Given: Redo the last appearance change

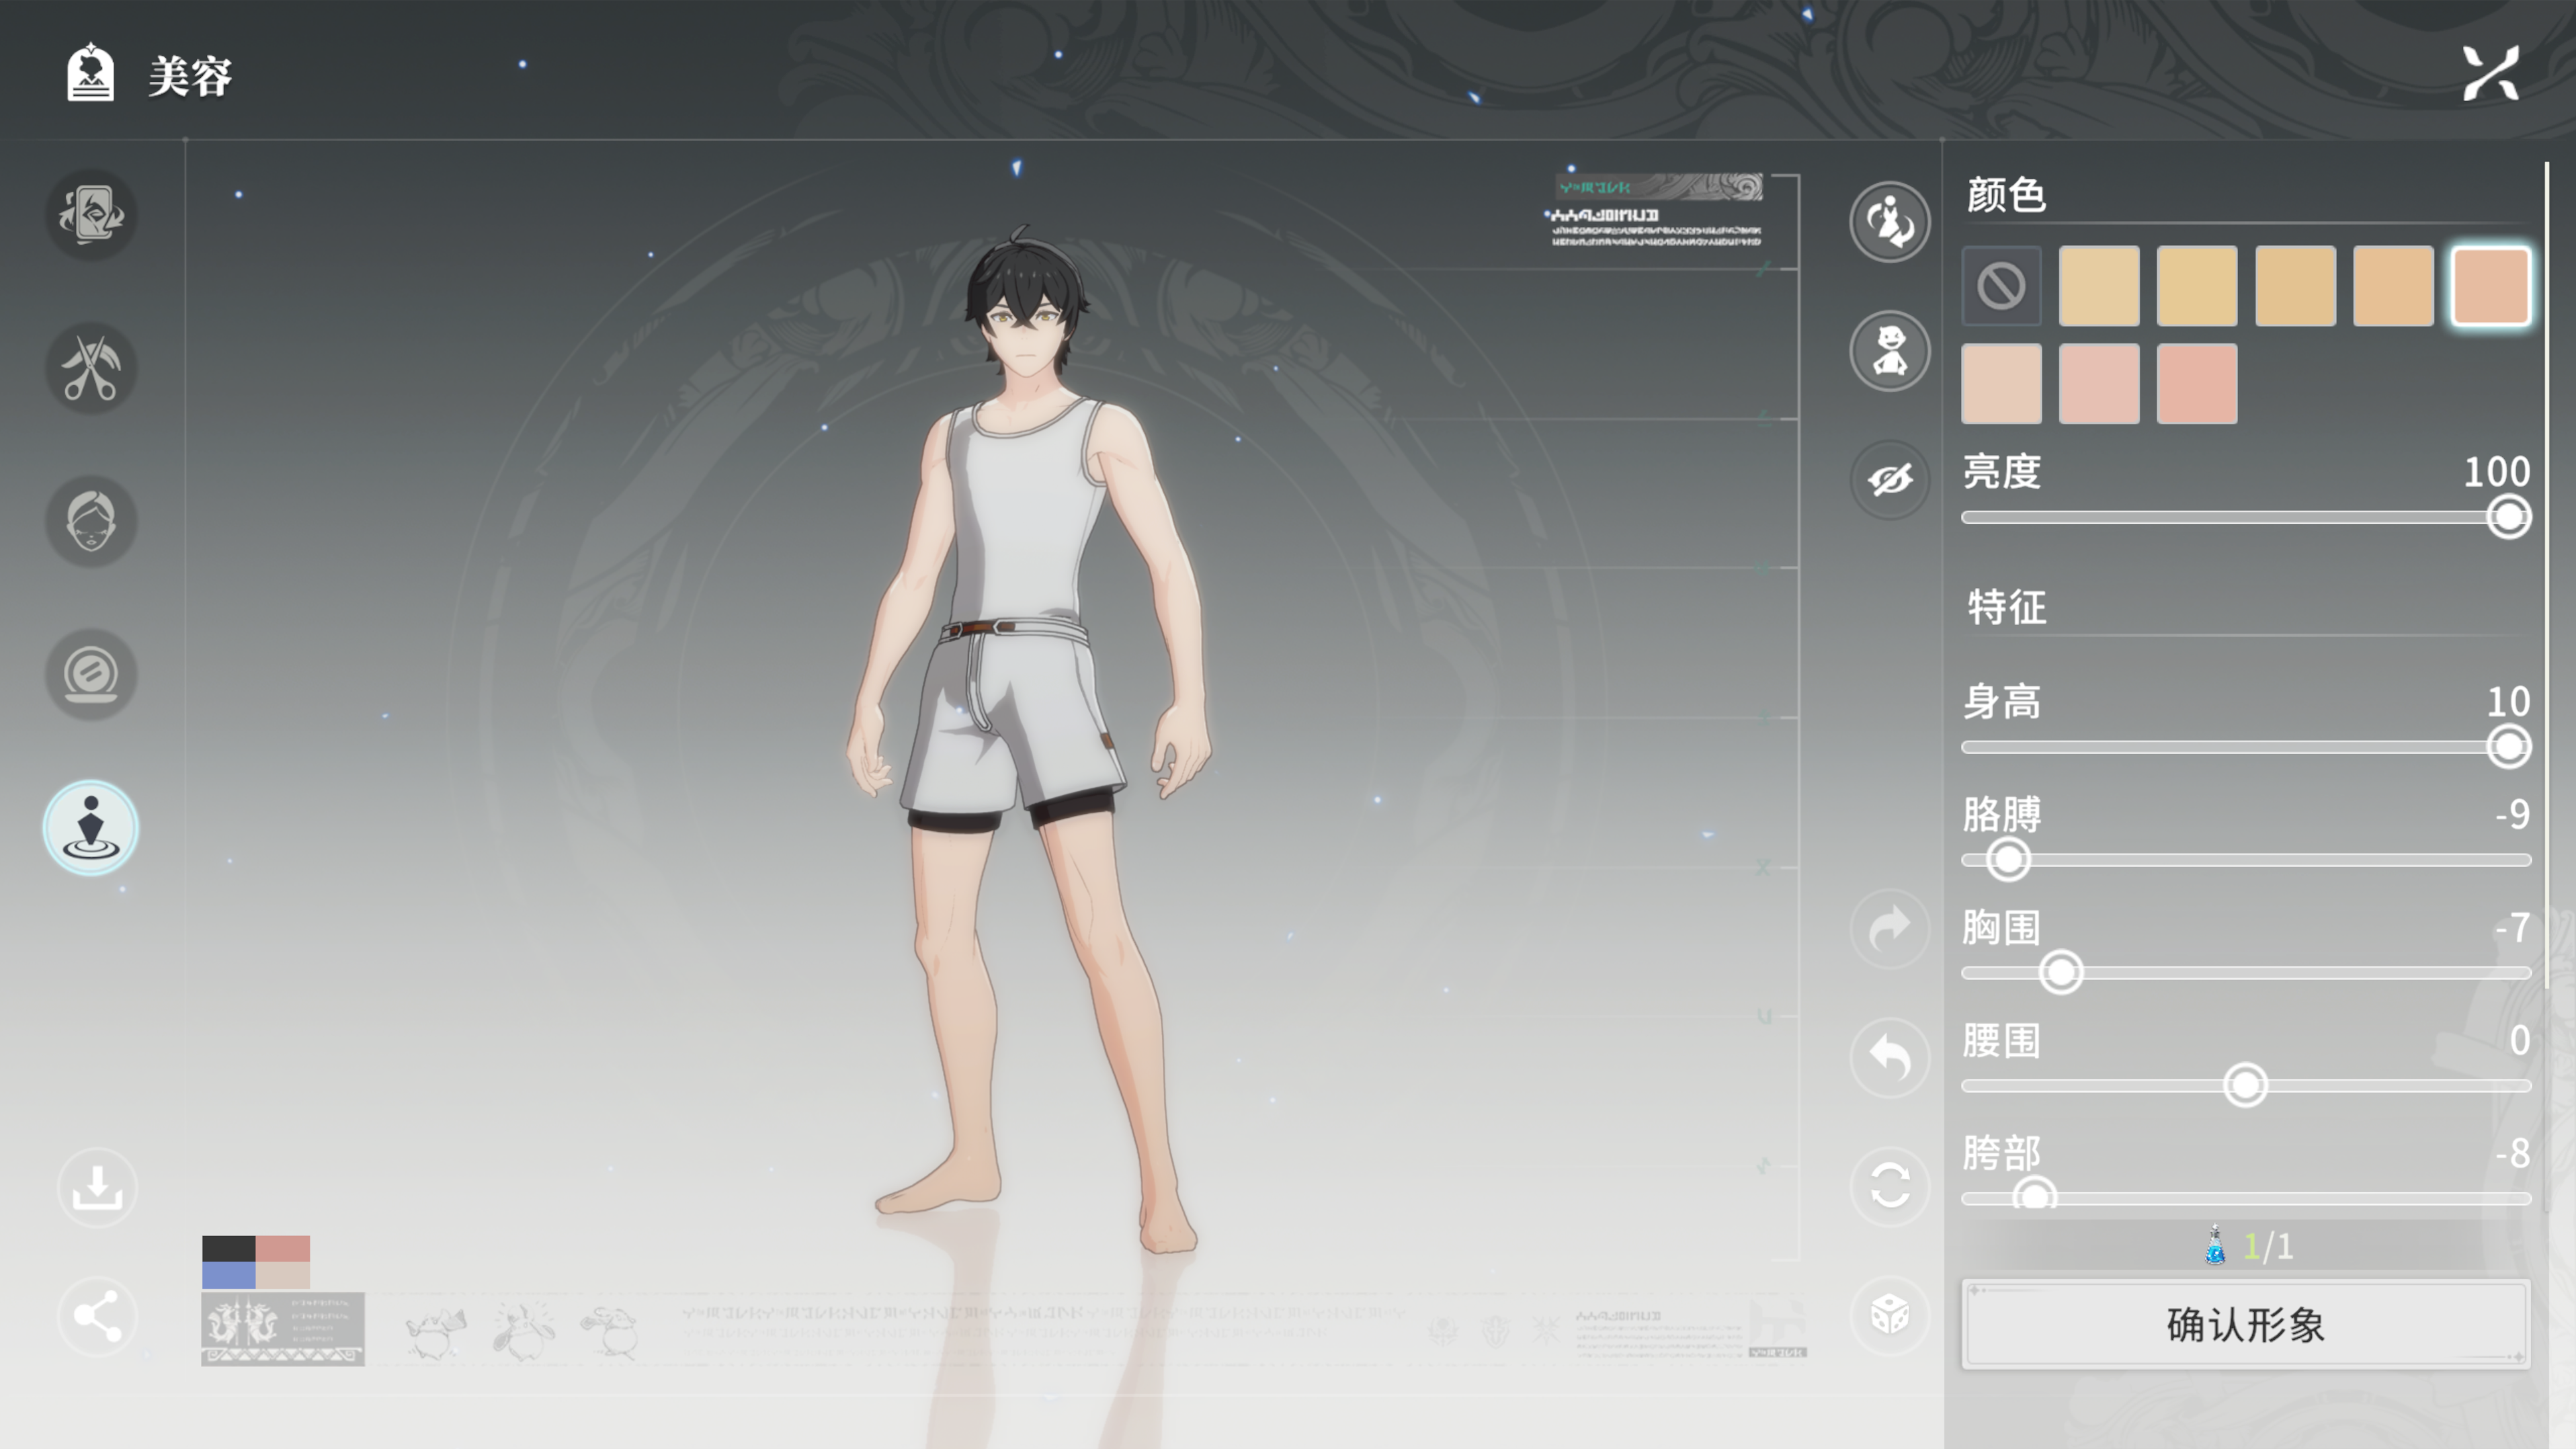Looking at the screenshot, I should tap(1890, 929).
